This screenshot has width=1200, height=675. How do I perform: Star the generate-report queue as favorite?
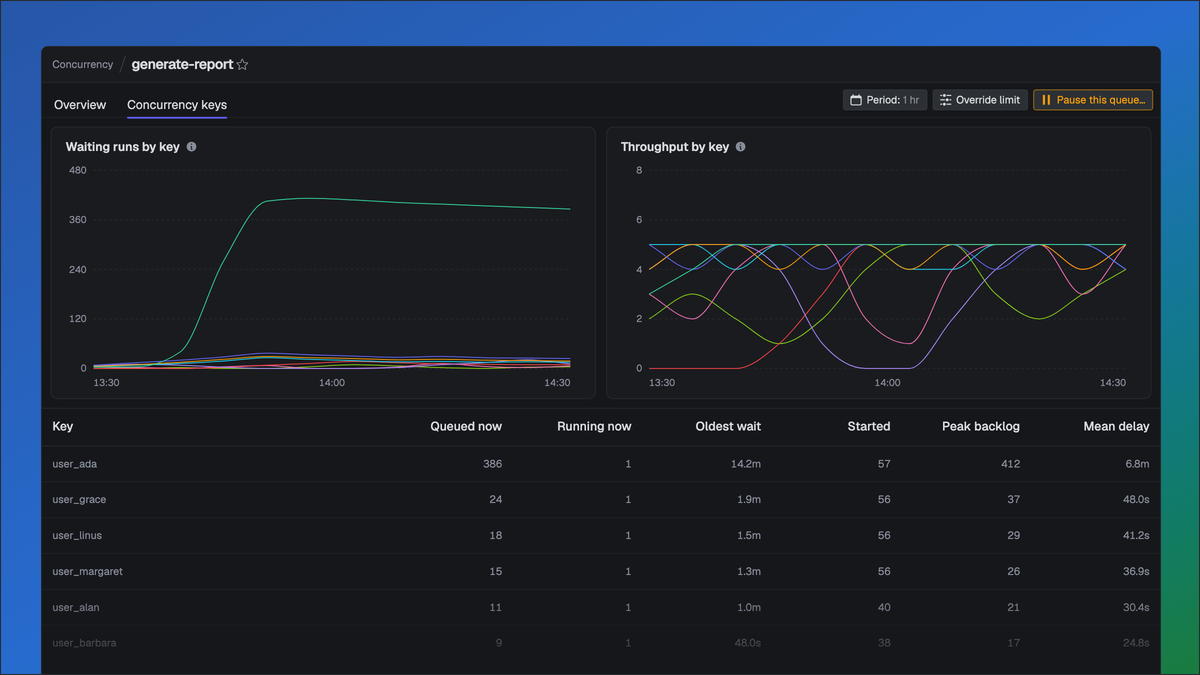(x=243, y=65)
